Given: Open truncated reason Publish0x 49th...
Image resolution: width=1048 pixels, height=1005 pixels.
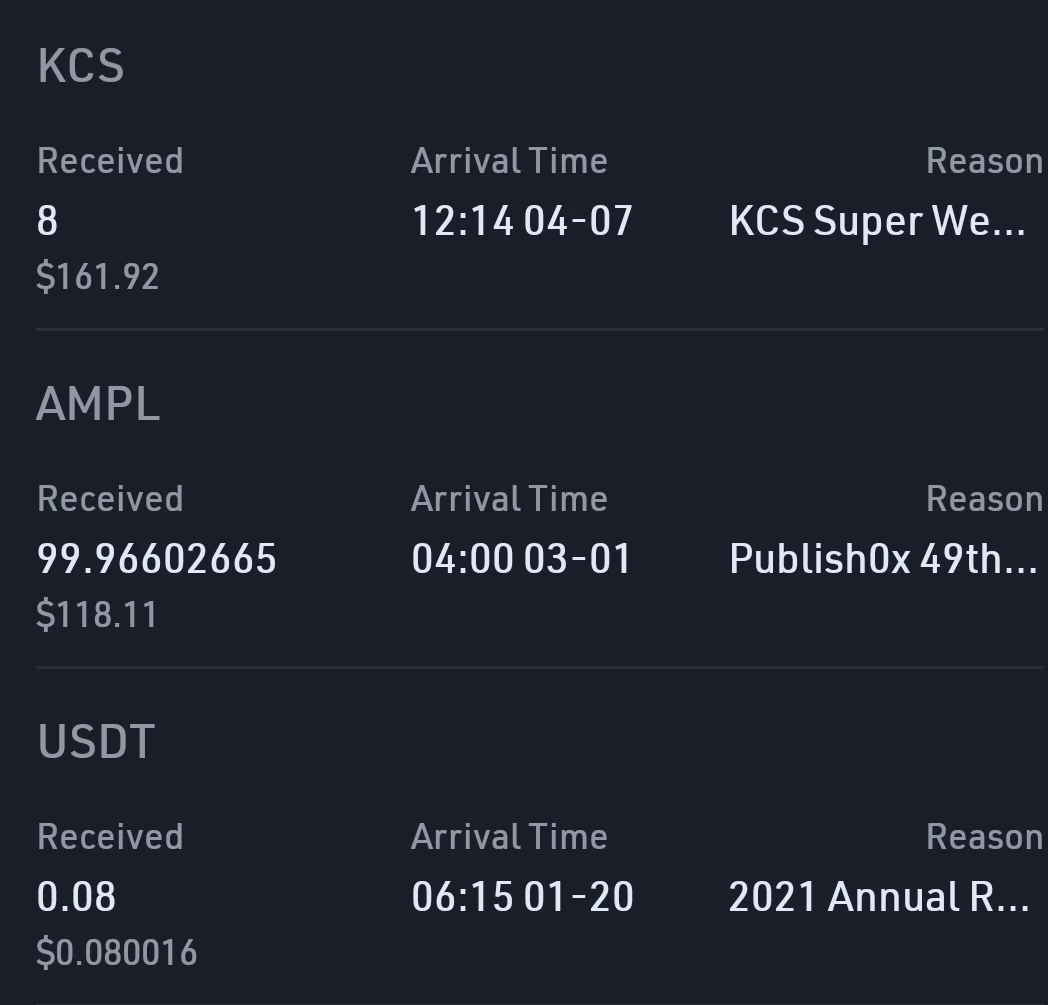Looking at the screenshot, I should (x=883, y=559).
